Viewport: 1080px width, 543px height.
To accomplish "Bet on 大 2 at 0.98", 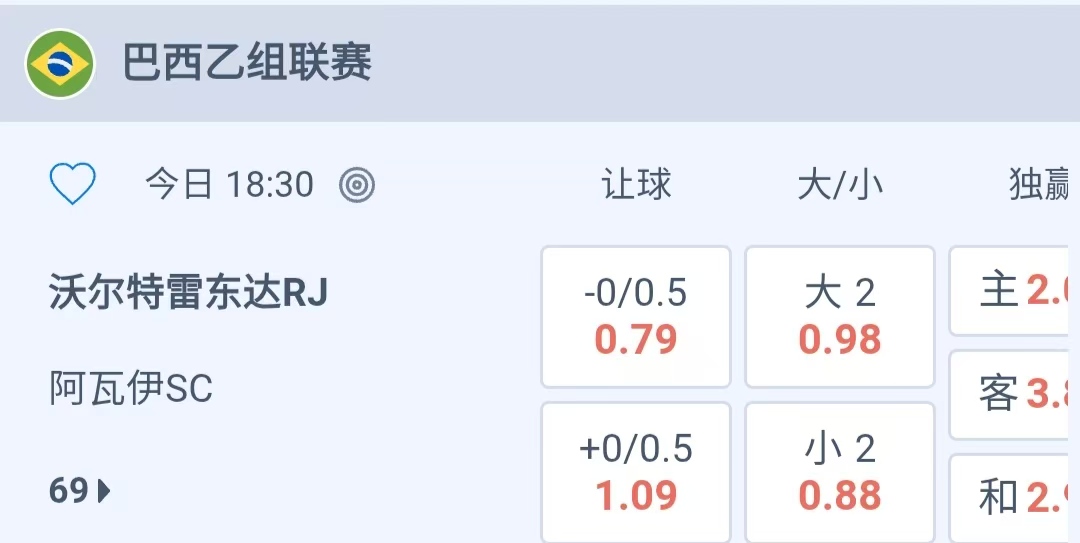I will (x=840, y=316).
